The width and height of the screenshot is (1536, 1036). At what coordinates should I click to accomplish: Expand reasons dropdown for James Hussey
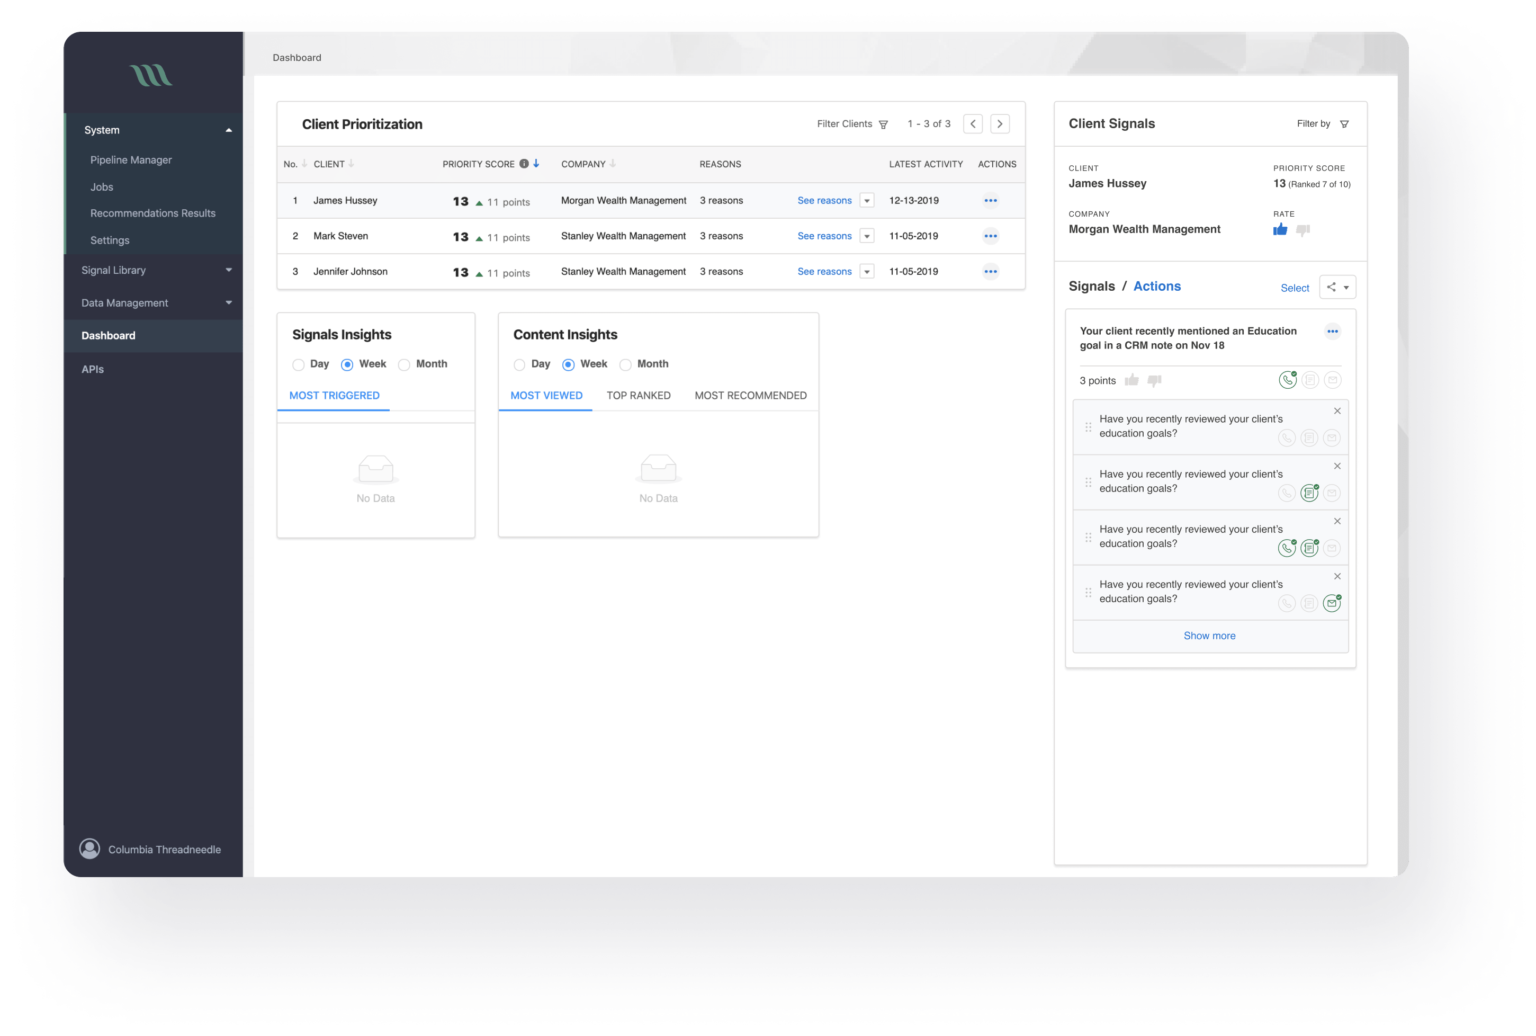tap(867, 200)
